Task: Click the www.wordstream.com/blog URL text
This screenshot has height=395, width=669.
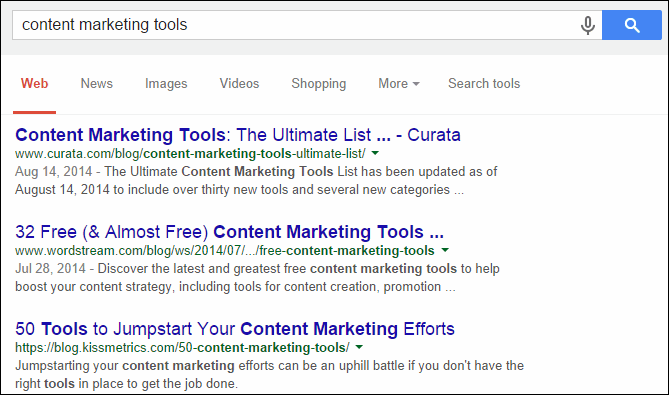Action: 225,250
